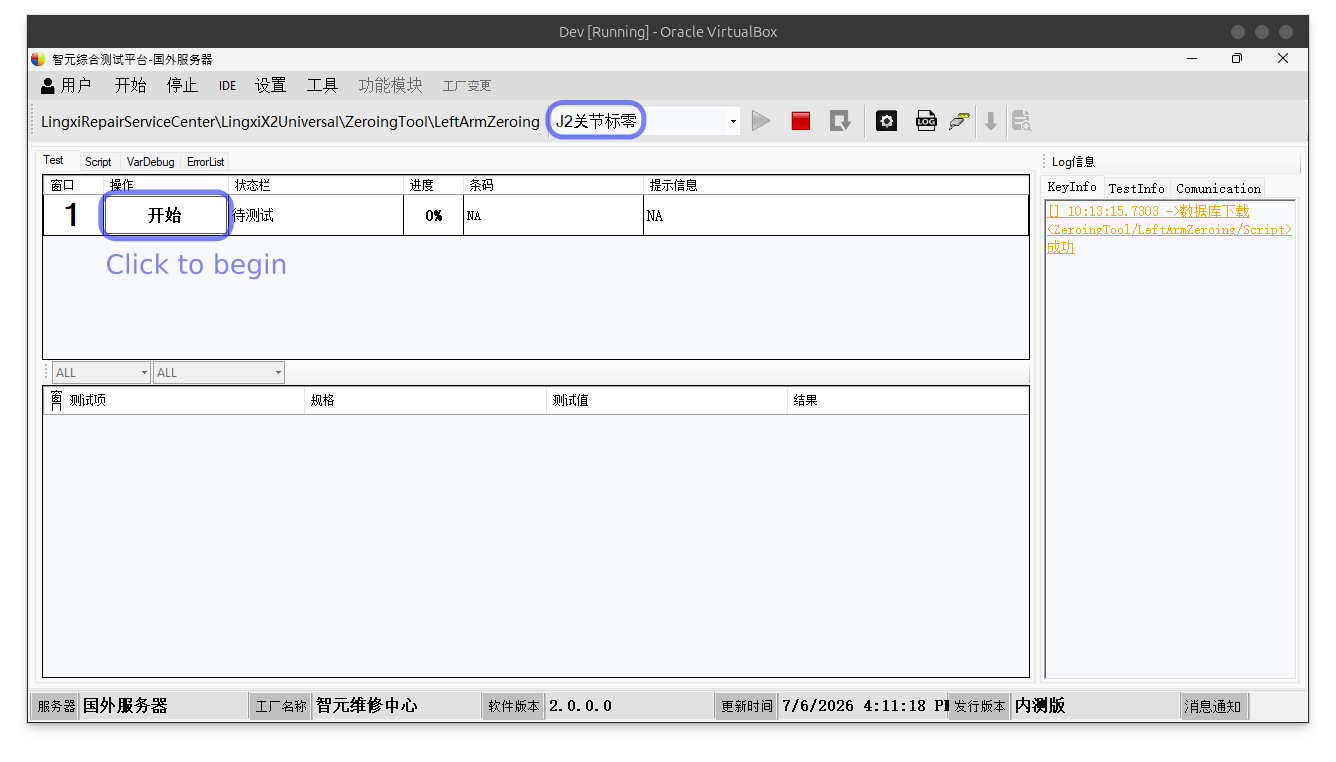Click the 智元维修中心 factory name text

(x=367, y=706)
